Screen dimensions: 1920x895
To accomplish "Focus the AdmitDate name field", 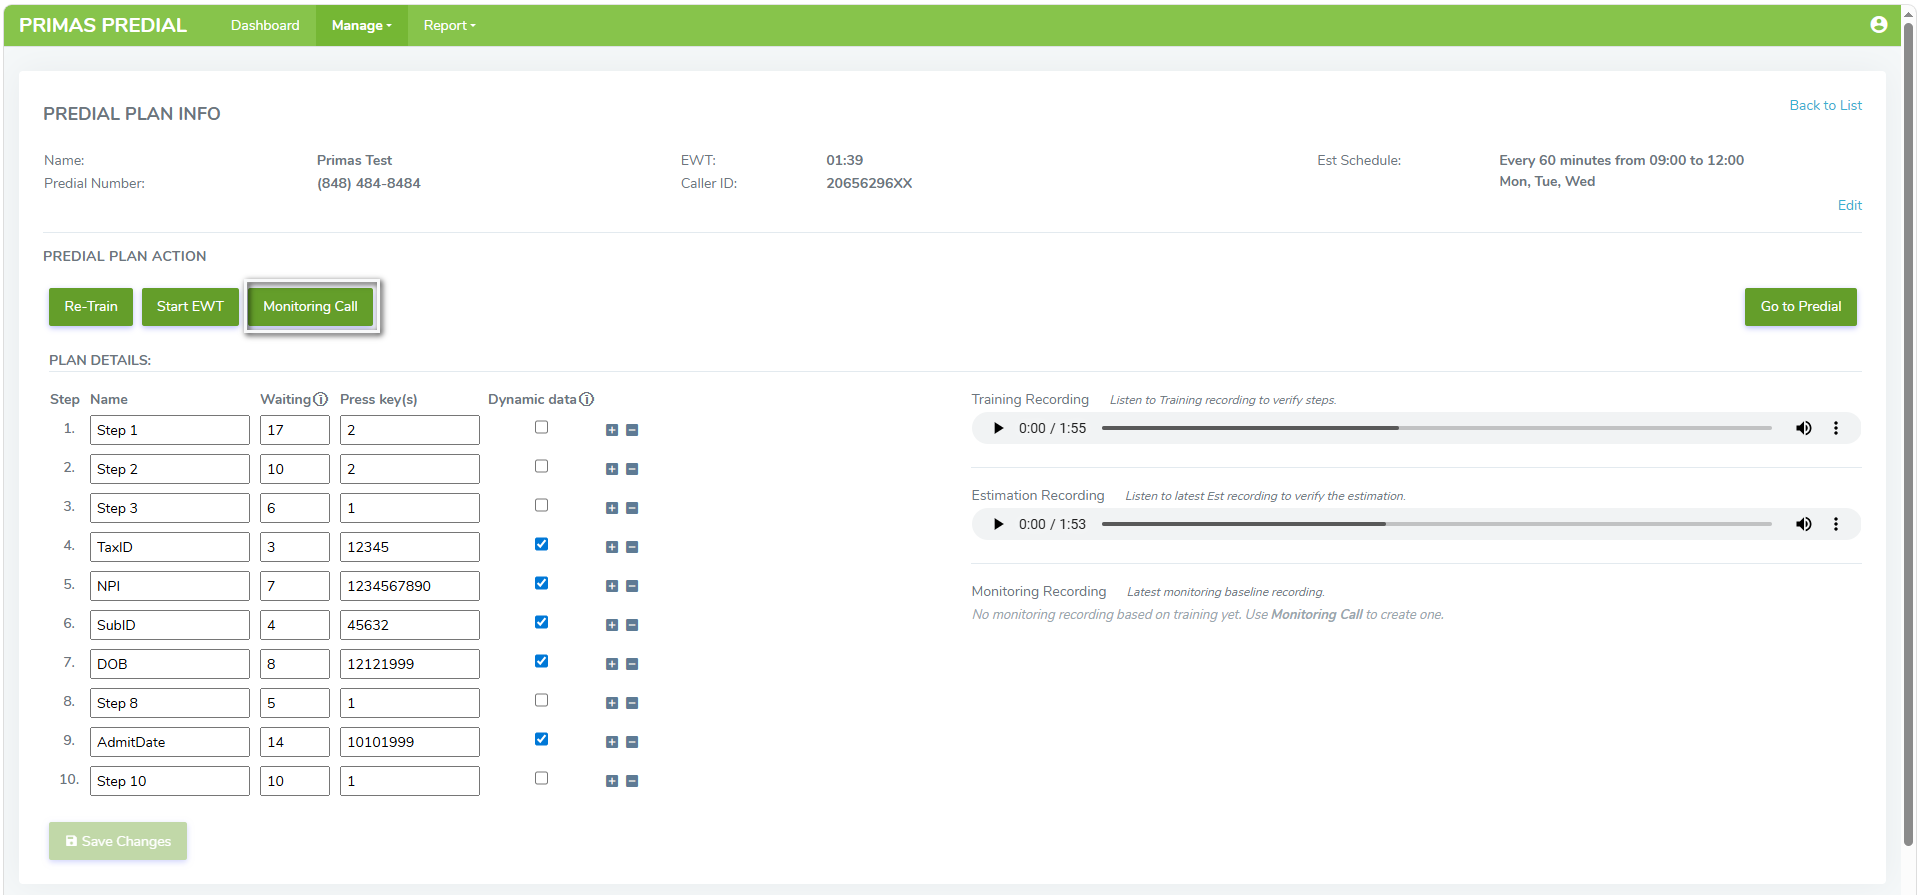I will pyautogui.click(x=170, y=742).
